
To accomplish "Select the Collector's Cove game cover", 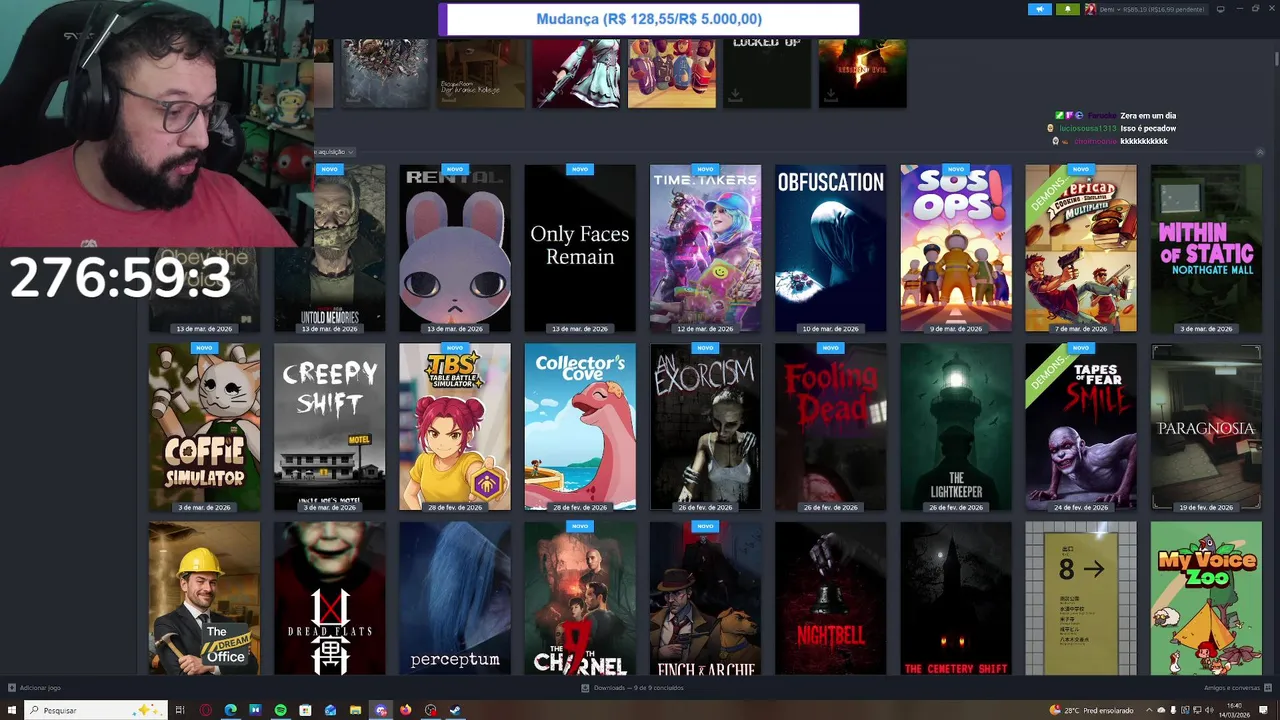I will (580, 427).
